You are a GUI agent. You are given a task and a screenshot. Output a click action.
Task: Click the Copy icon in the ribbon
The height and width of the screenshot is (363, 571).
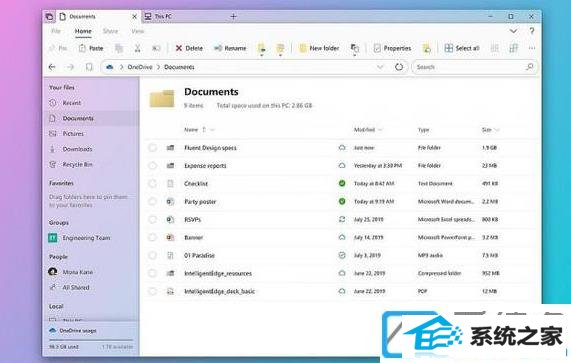(x=119, y=48)
